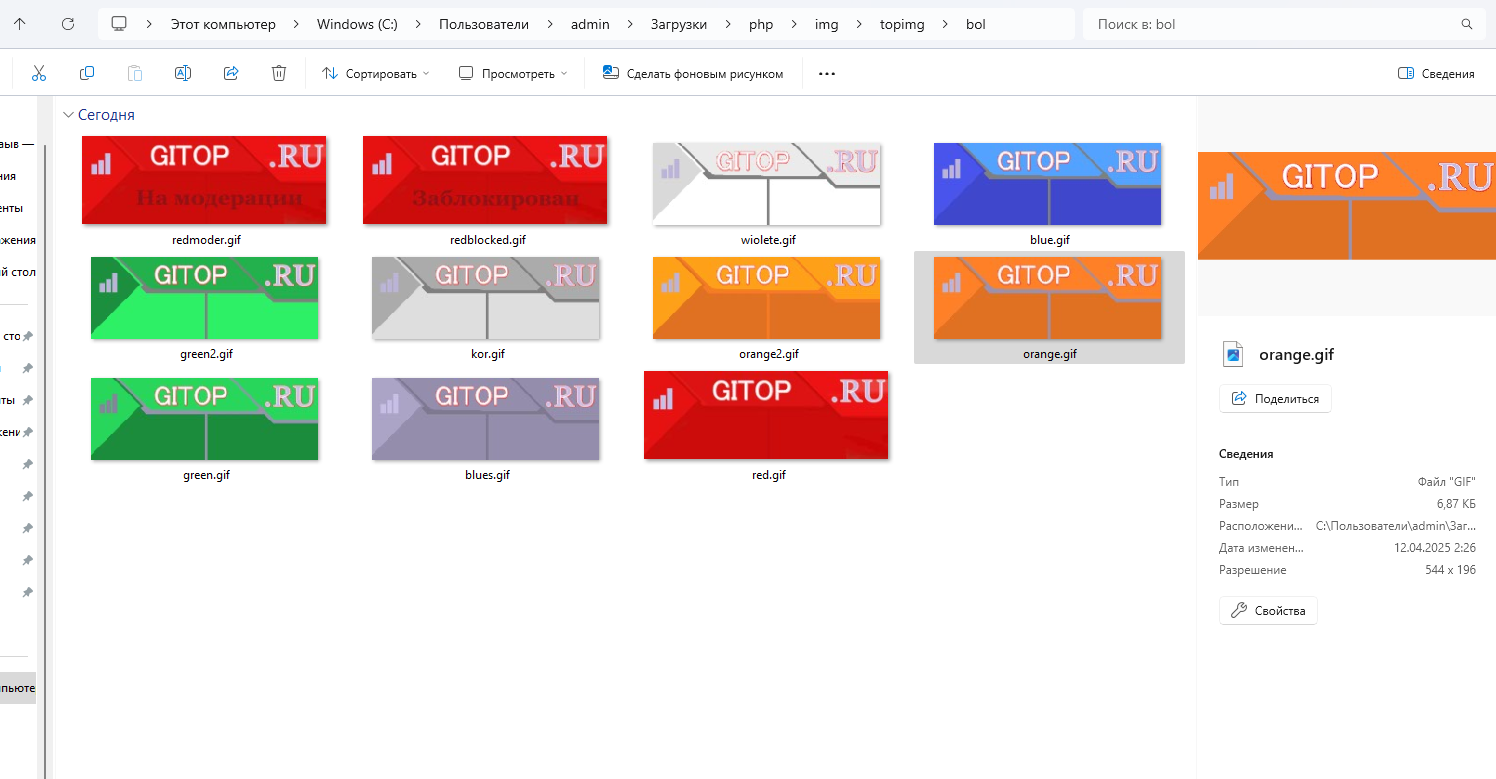Viewport: 1496px width, 779px height.
Task: Navigate to Загрузки in the address bar
Action: point(679,24)
